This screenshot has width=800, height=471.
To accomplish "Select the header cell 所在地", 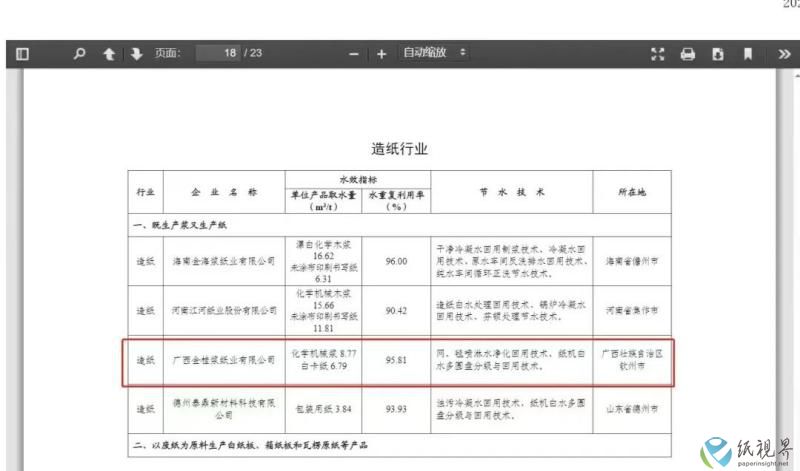I will tap(632, 192).
